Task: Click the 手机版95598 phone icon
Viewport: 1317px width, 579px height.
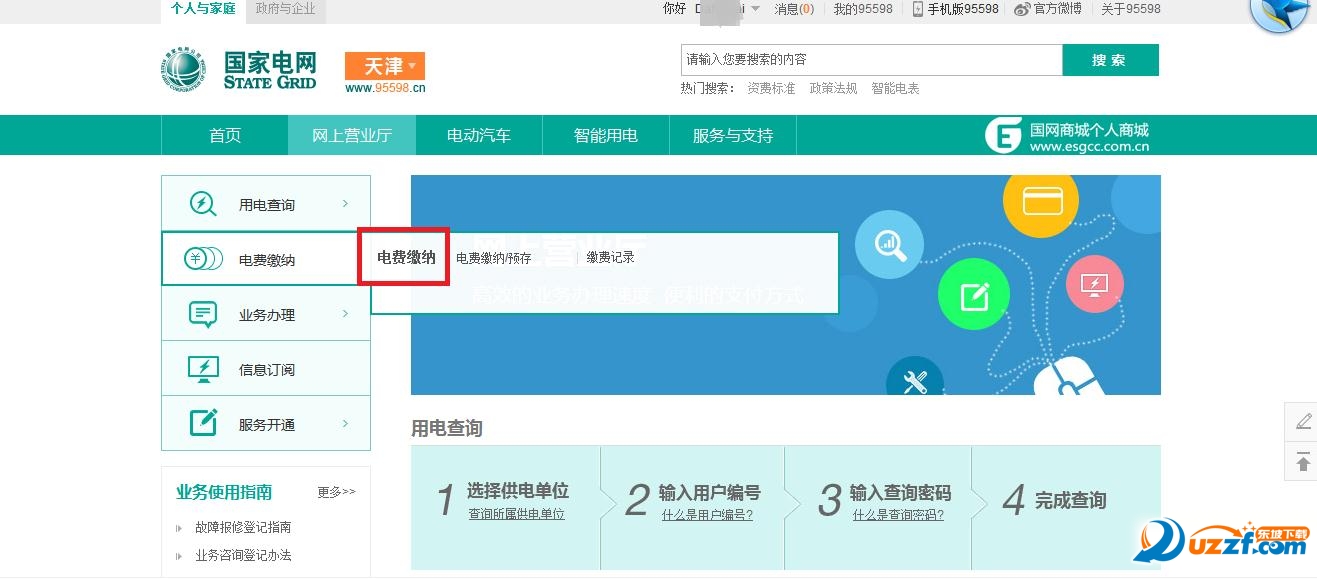Action: coord(916,9)
